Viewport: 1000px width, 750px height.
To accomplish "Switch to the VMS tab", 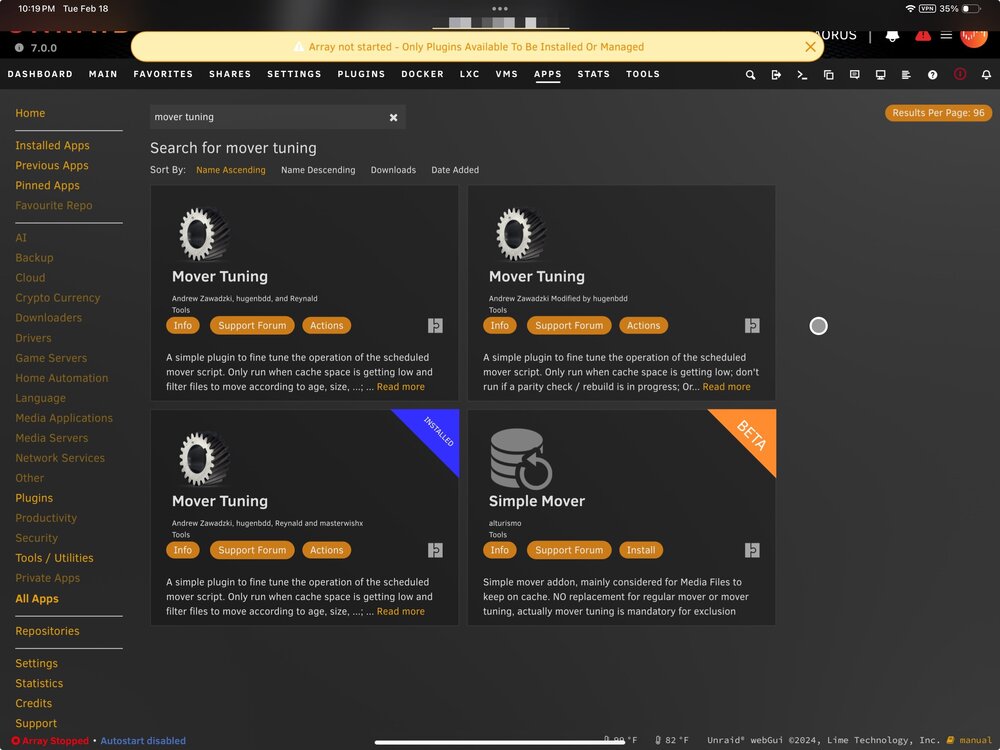I will tap(506, 74).
